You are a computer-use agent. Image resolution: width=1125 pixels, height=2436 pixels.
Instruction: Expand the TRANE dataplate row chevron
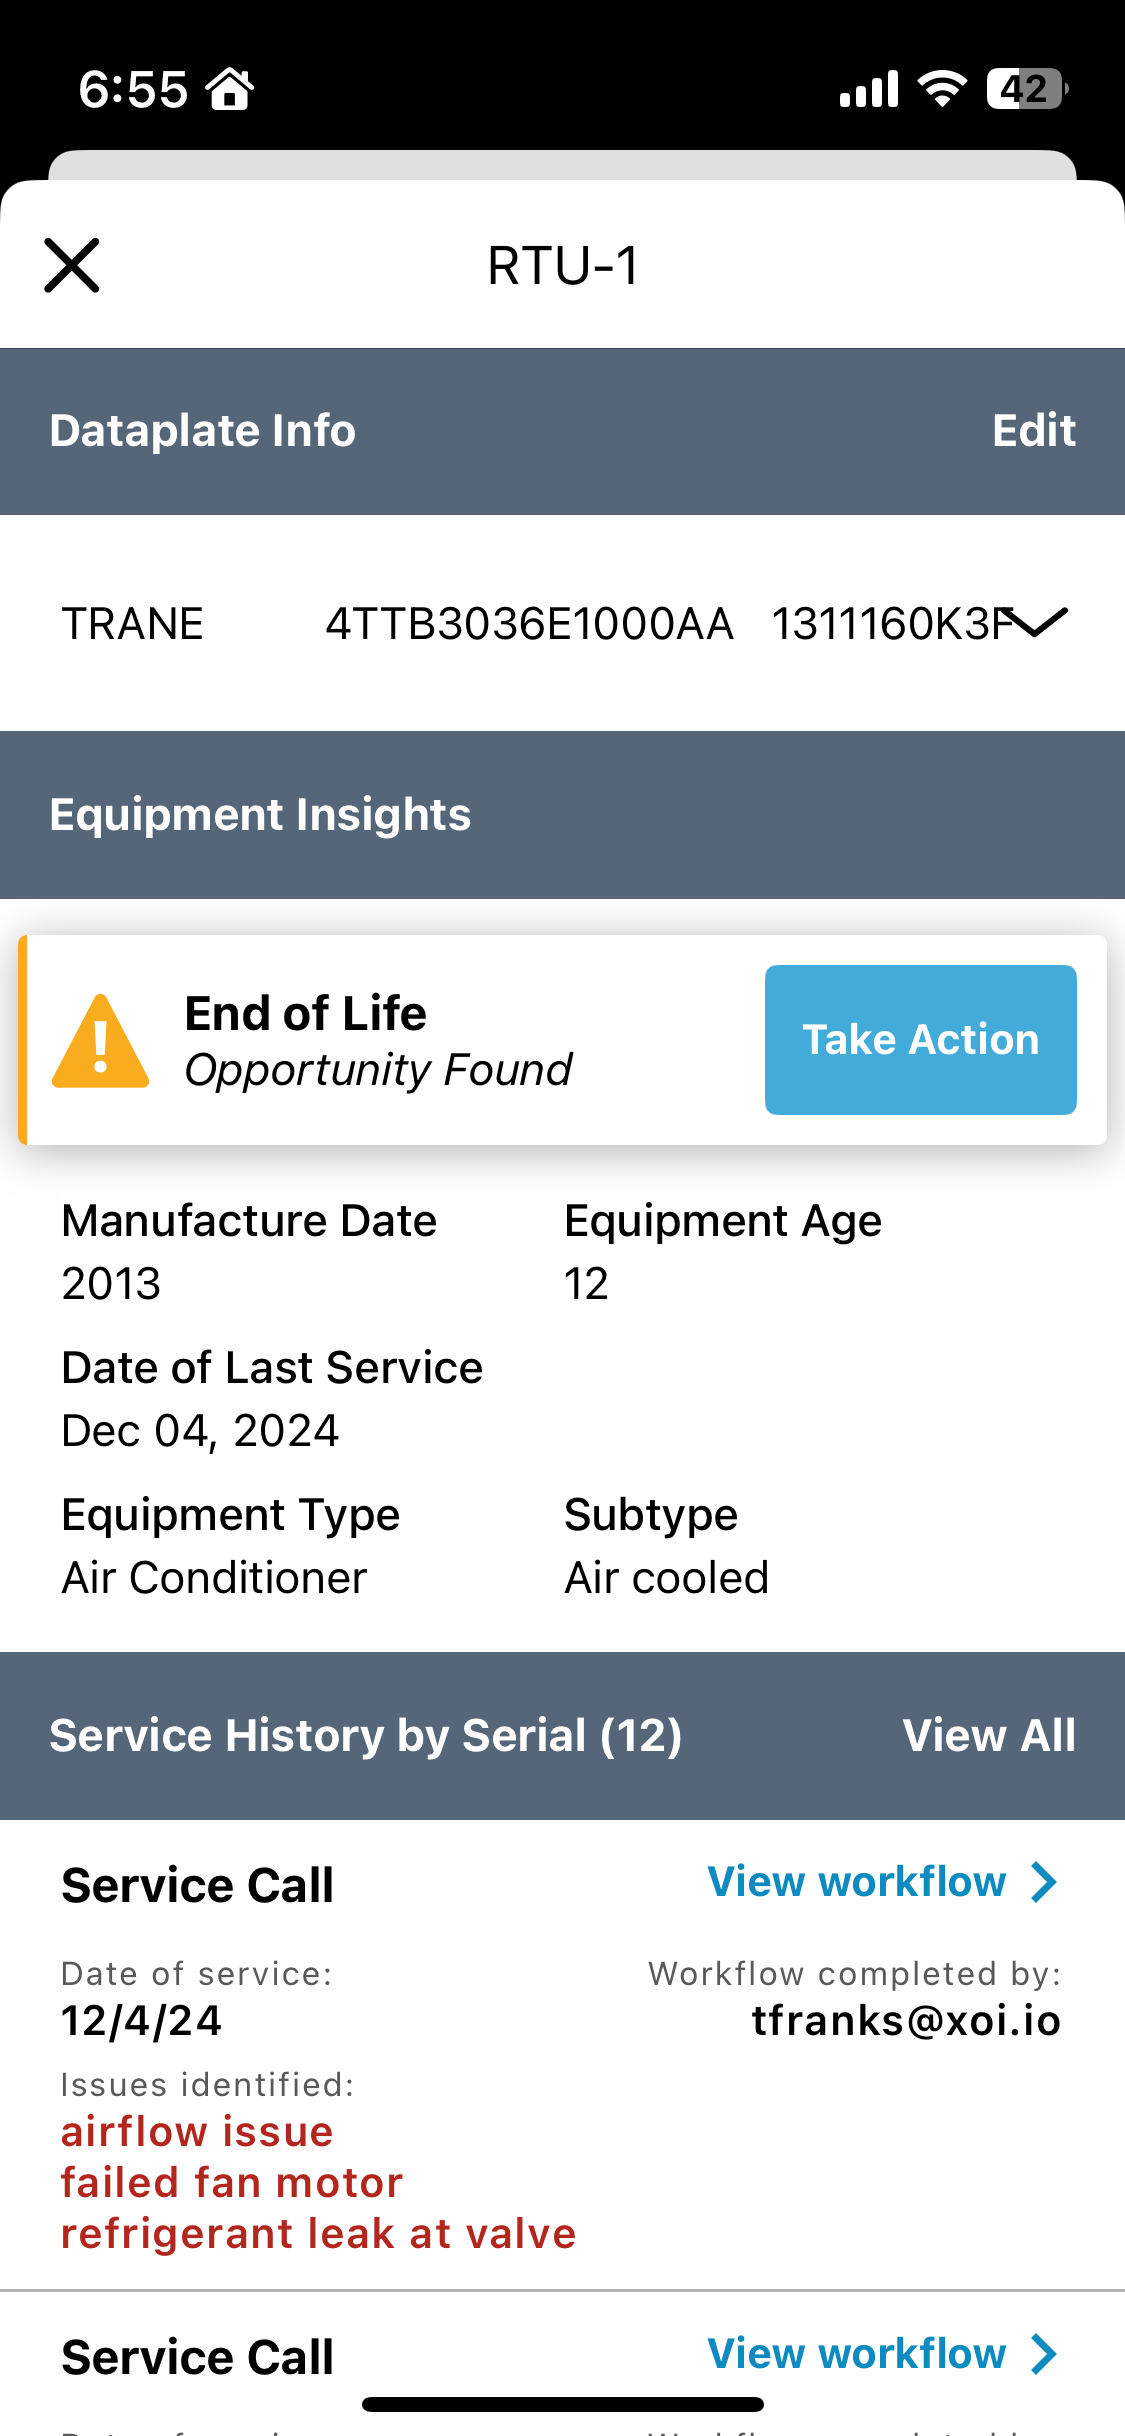[x=1037, y=622]
